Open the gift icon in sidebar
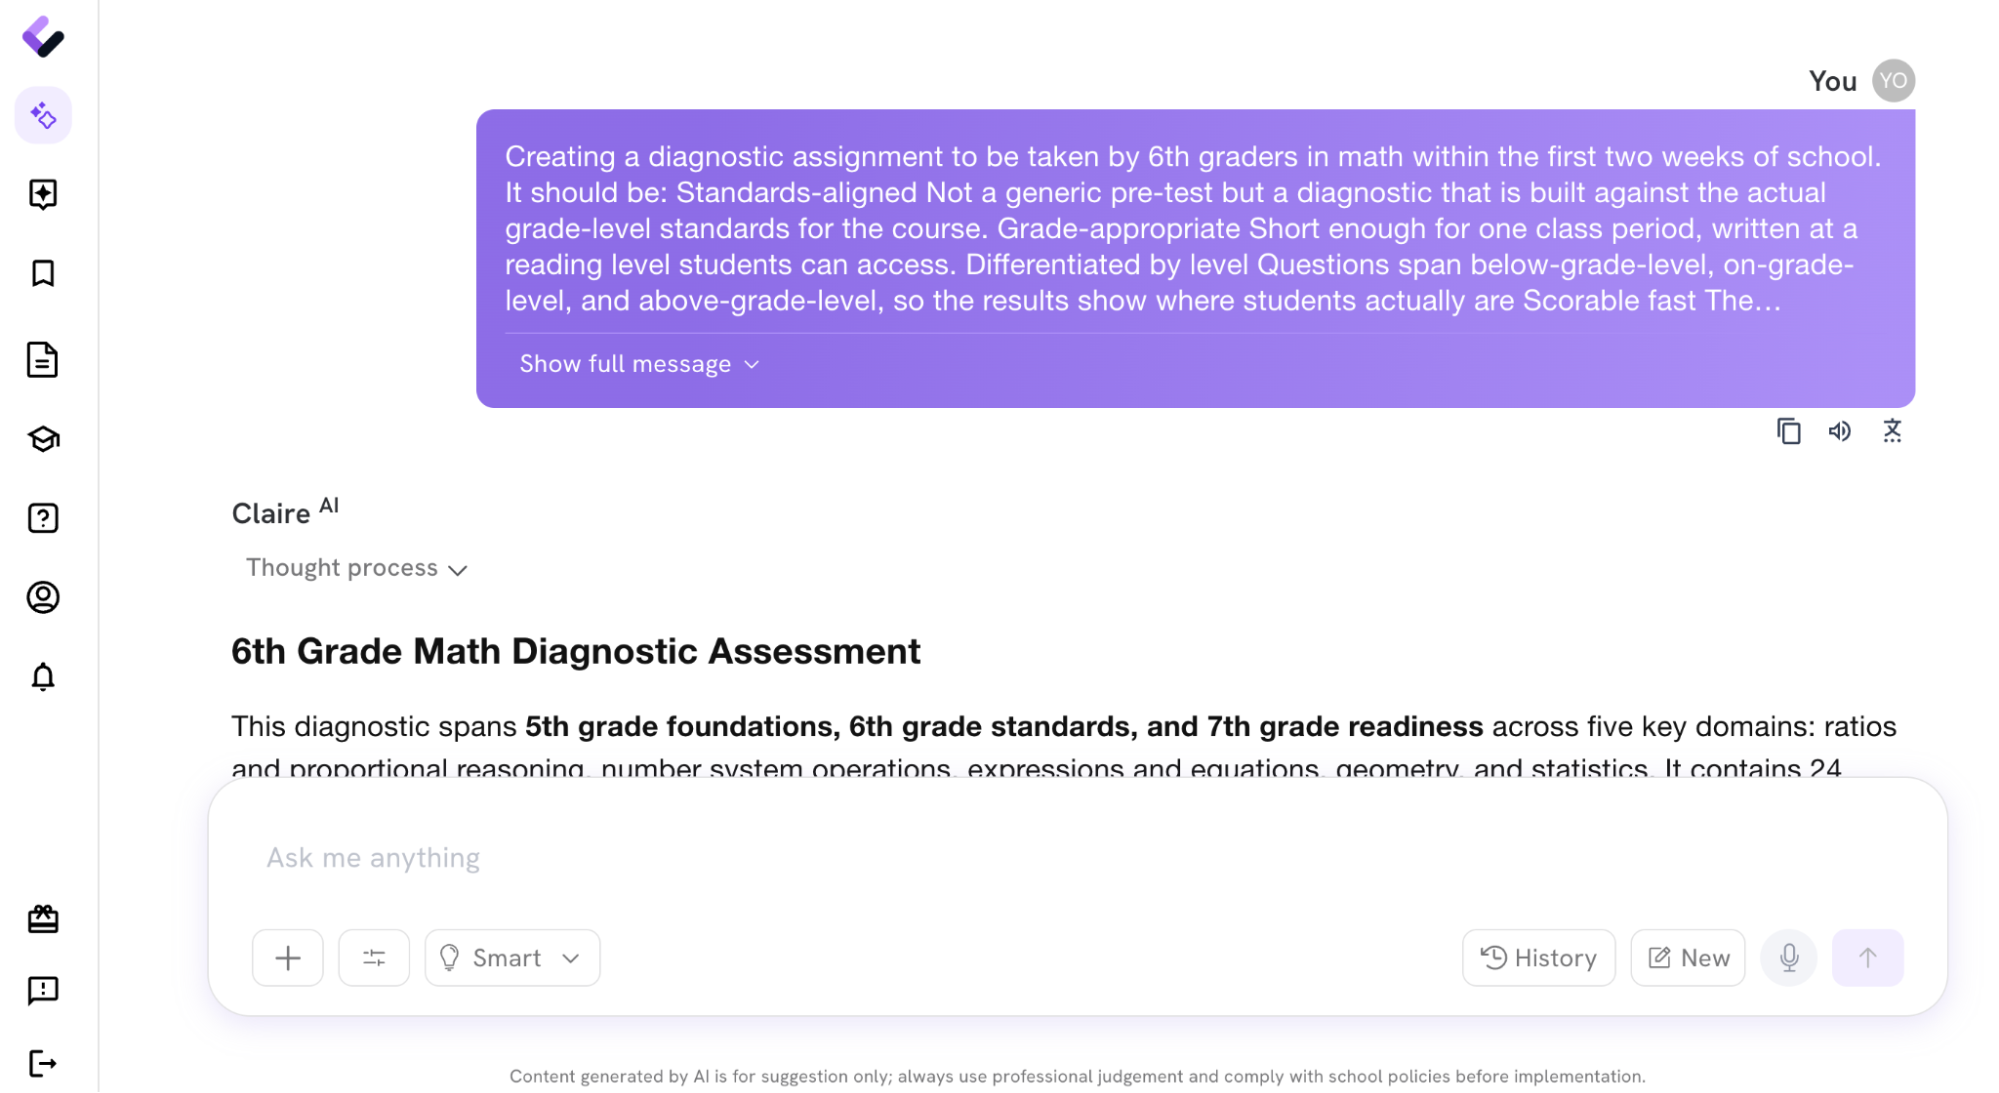 (x=43, y=919)
